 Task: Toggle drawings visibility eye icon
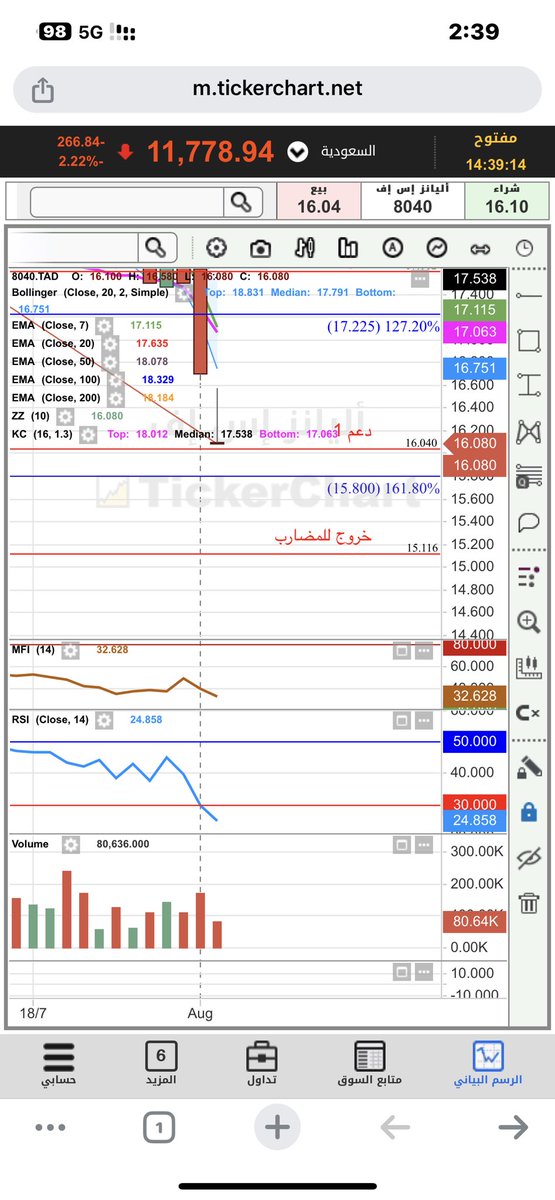click(x=528, y=857)
